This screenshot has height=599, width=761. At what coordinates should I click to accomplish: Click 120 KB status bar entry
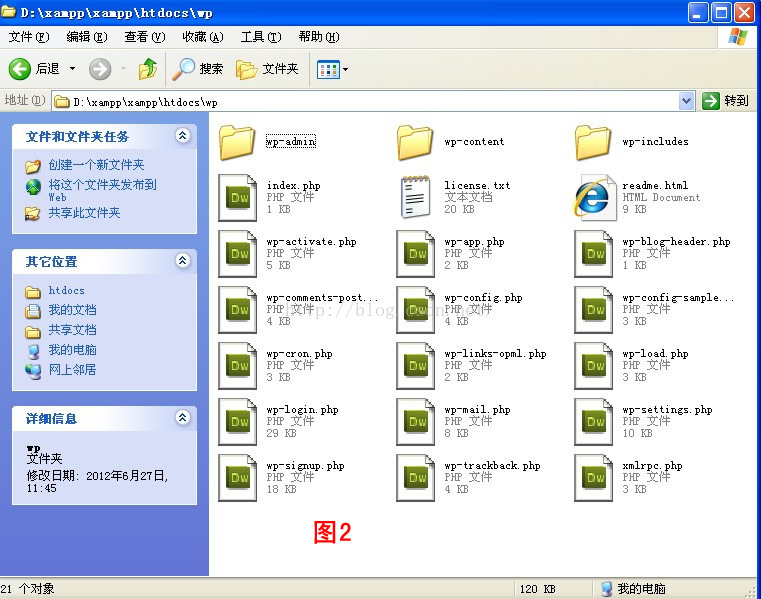pyautogui.click(x=537, y=589)
